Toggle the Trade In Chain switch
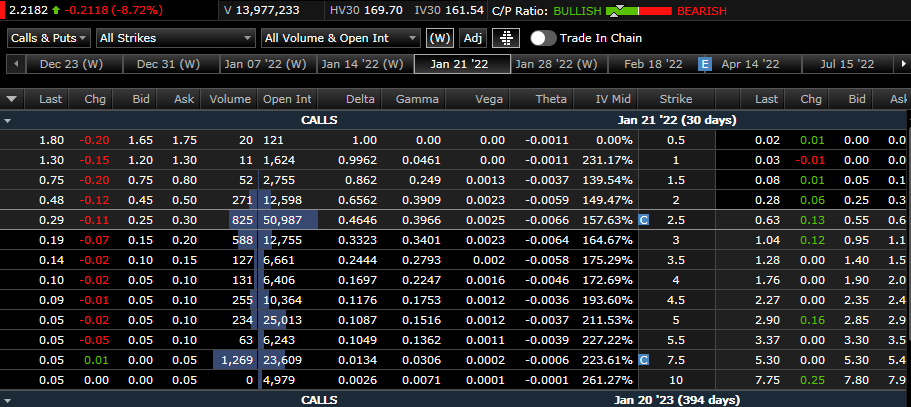This screenshot has height=407, width=911. click(543, 38)
